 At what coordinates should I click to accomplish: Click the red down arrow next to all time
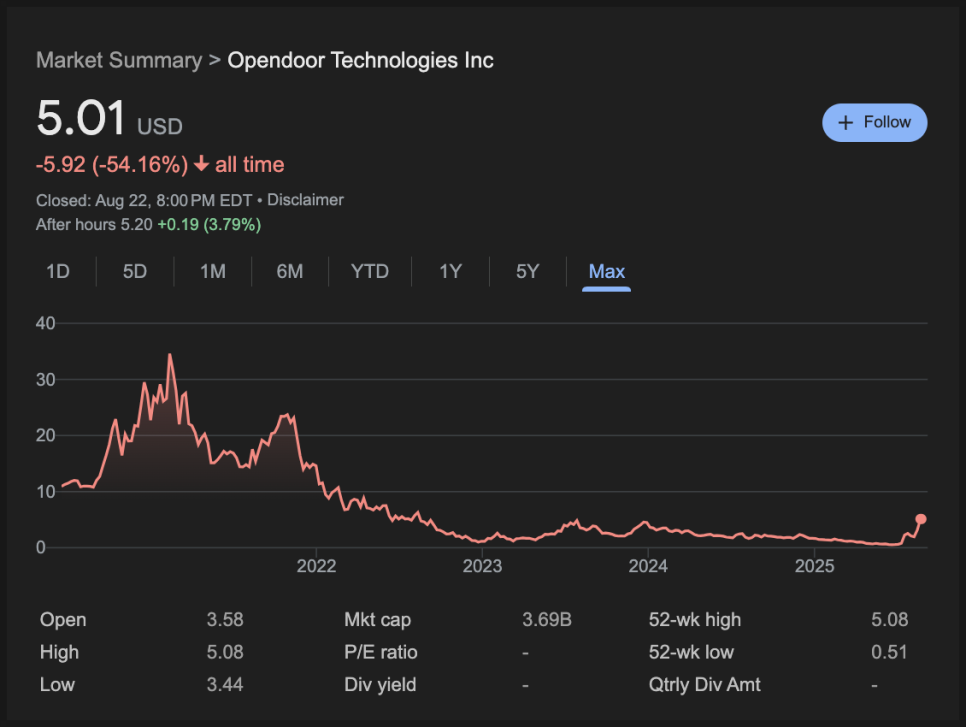(x=201, y=164)
